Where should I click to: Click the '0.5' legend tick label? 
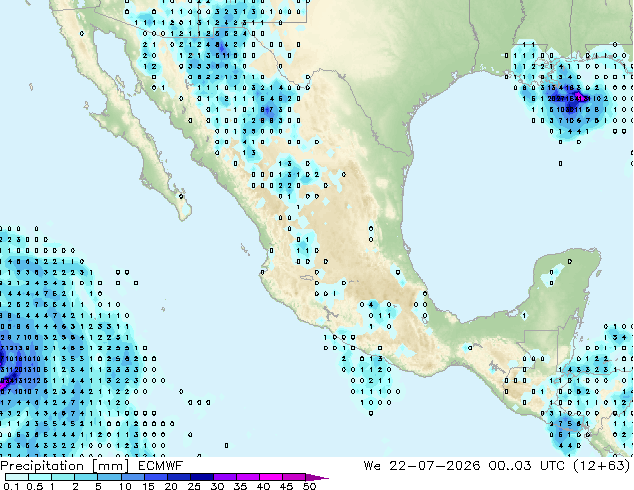(x=35, y=486)
